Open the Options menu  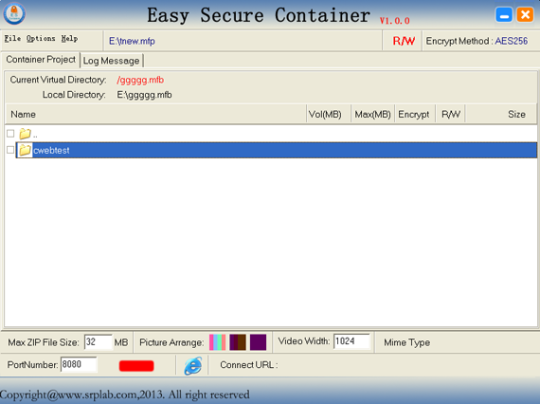(x=41, y=39)
